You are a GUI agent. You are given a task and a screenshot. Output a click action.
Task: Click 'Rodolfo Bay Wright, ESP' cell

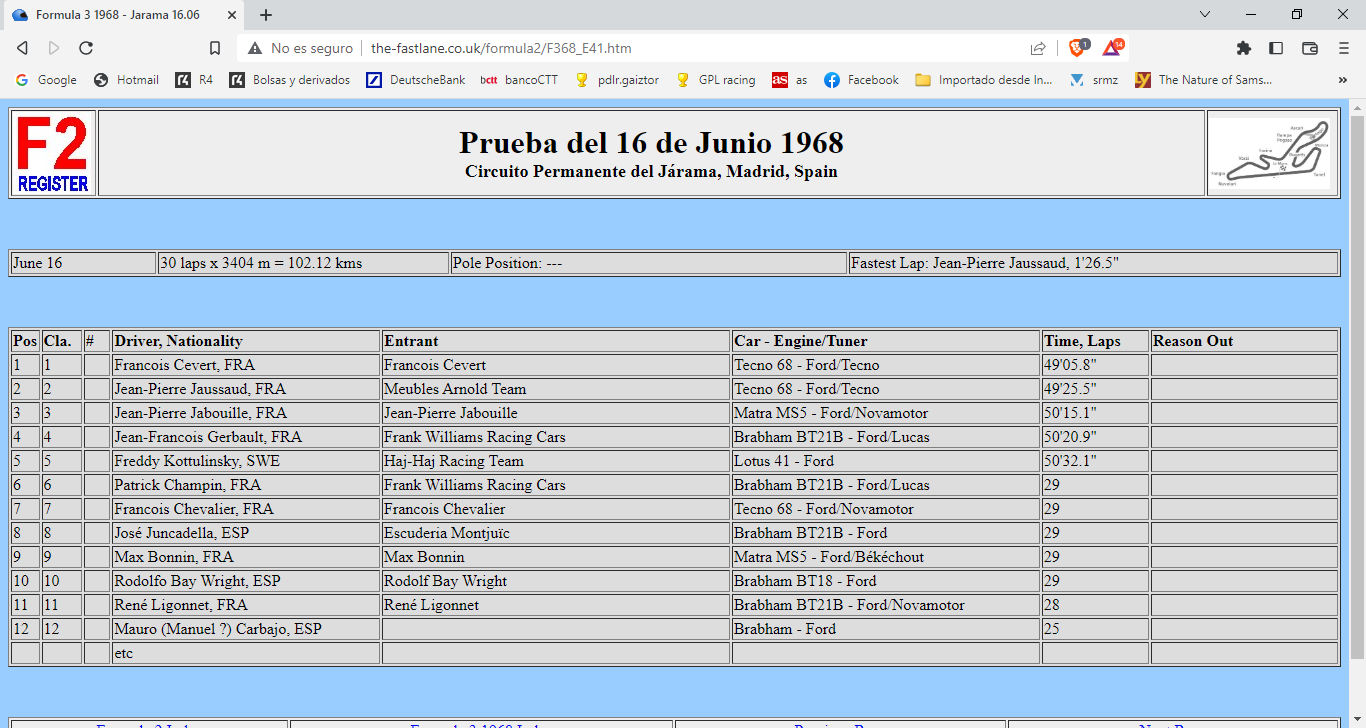[x=246, y=581]
